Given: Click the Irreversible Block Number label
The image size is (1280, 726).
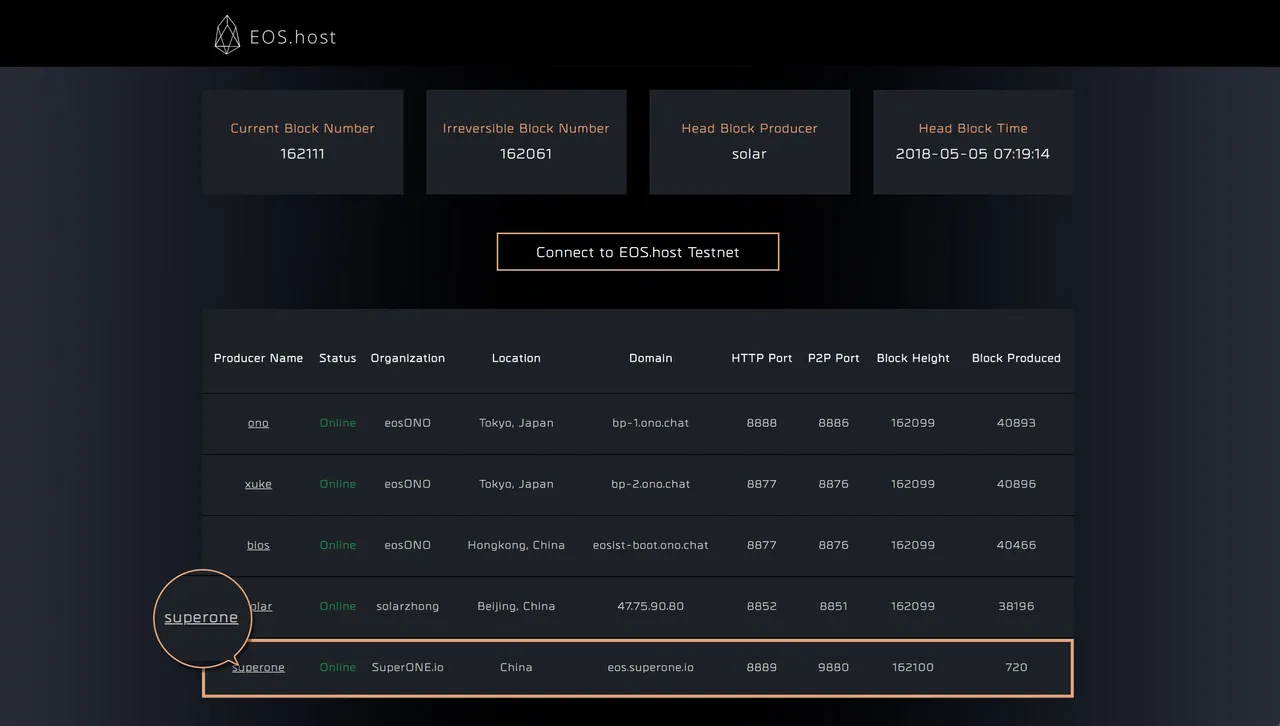Looking at the screenshot, I should [x=526, y=128].
